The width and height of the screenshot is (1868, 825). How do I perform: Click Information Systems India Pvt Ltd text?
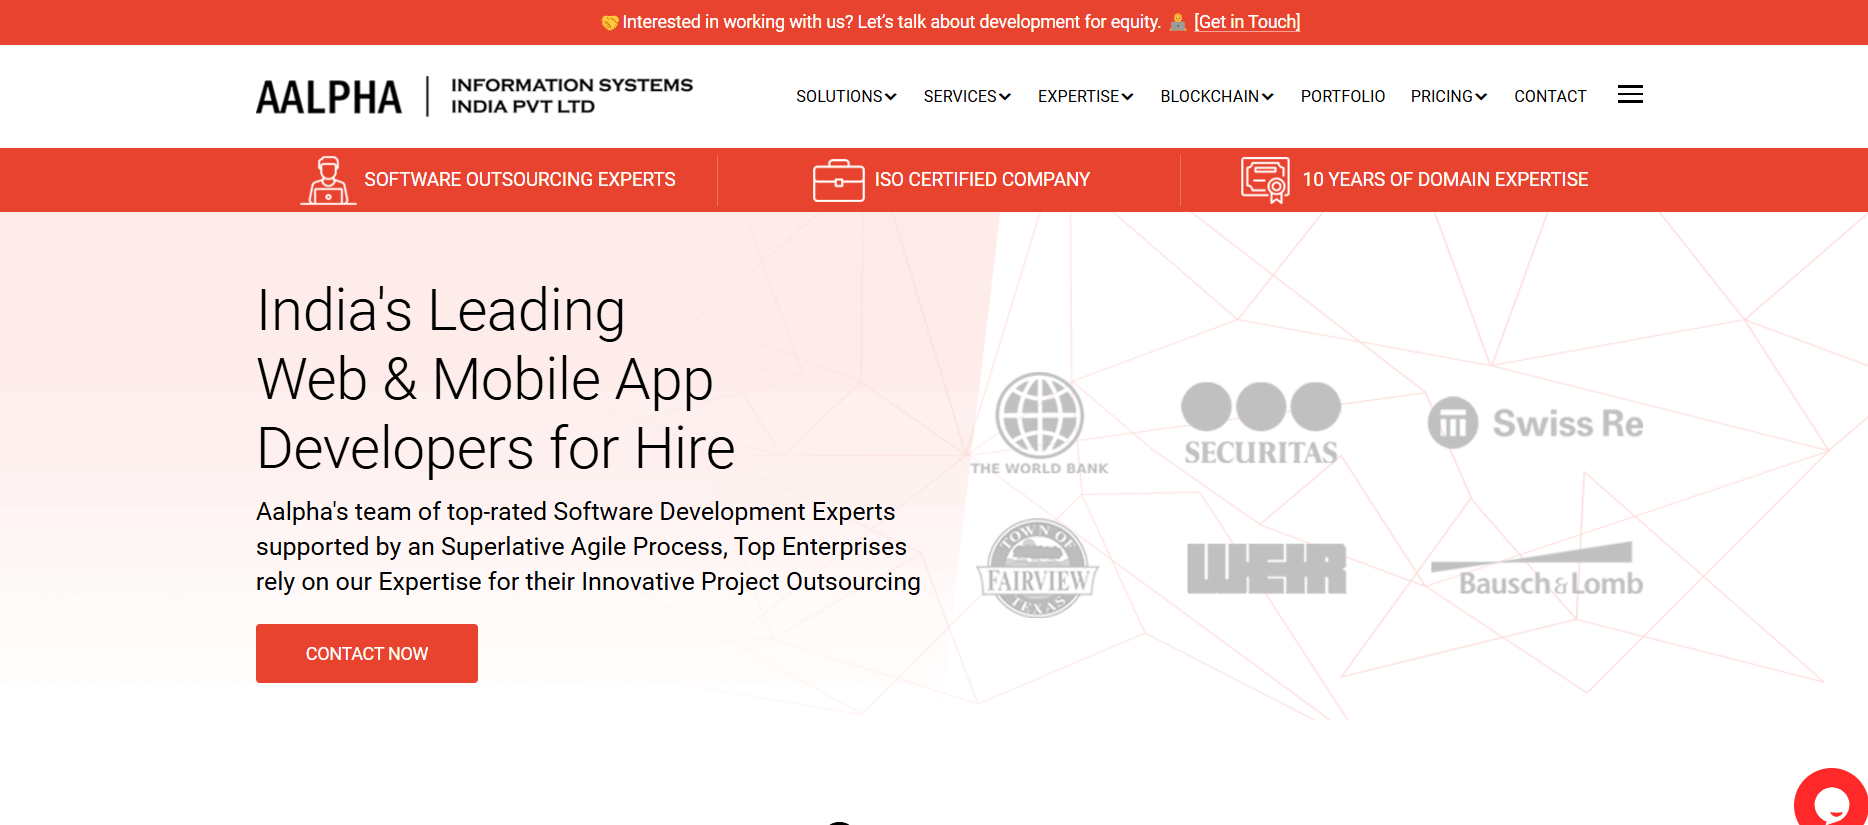coord(572,96)
